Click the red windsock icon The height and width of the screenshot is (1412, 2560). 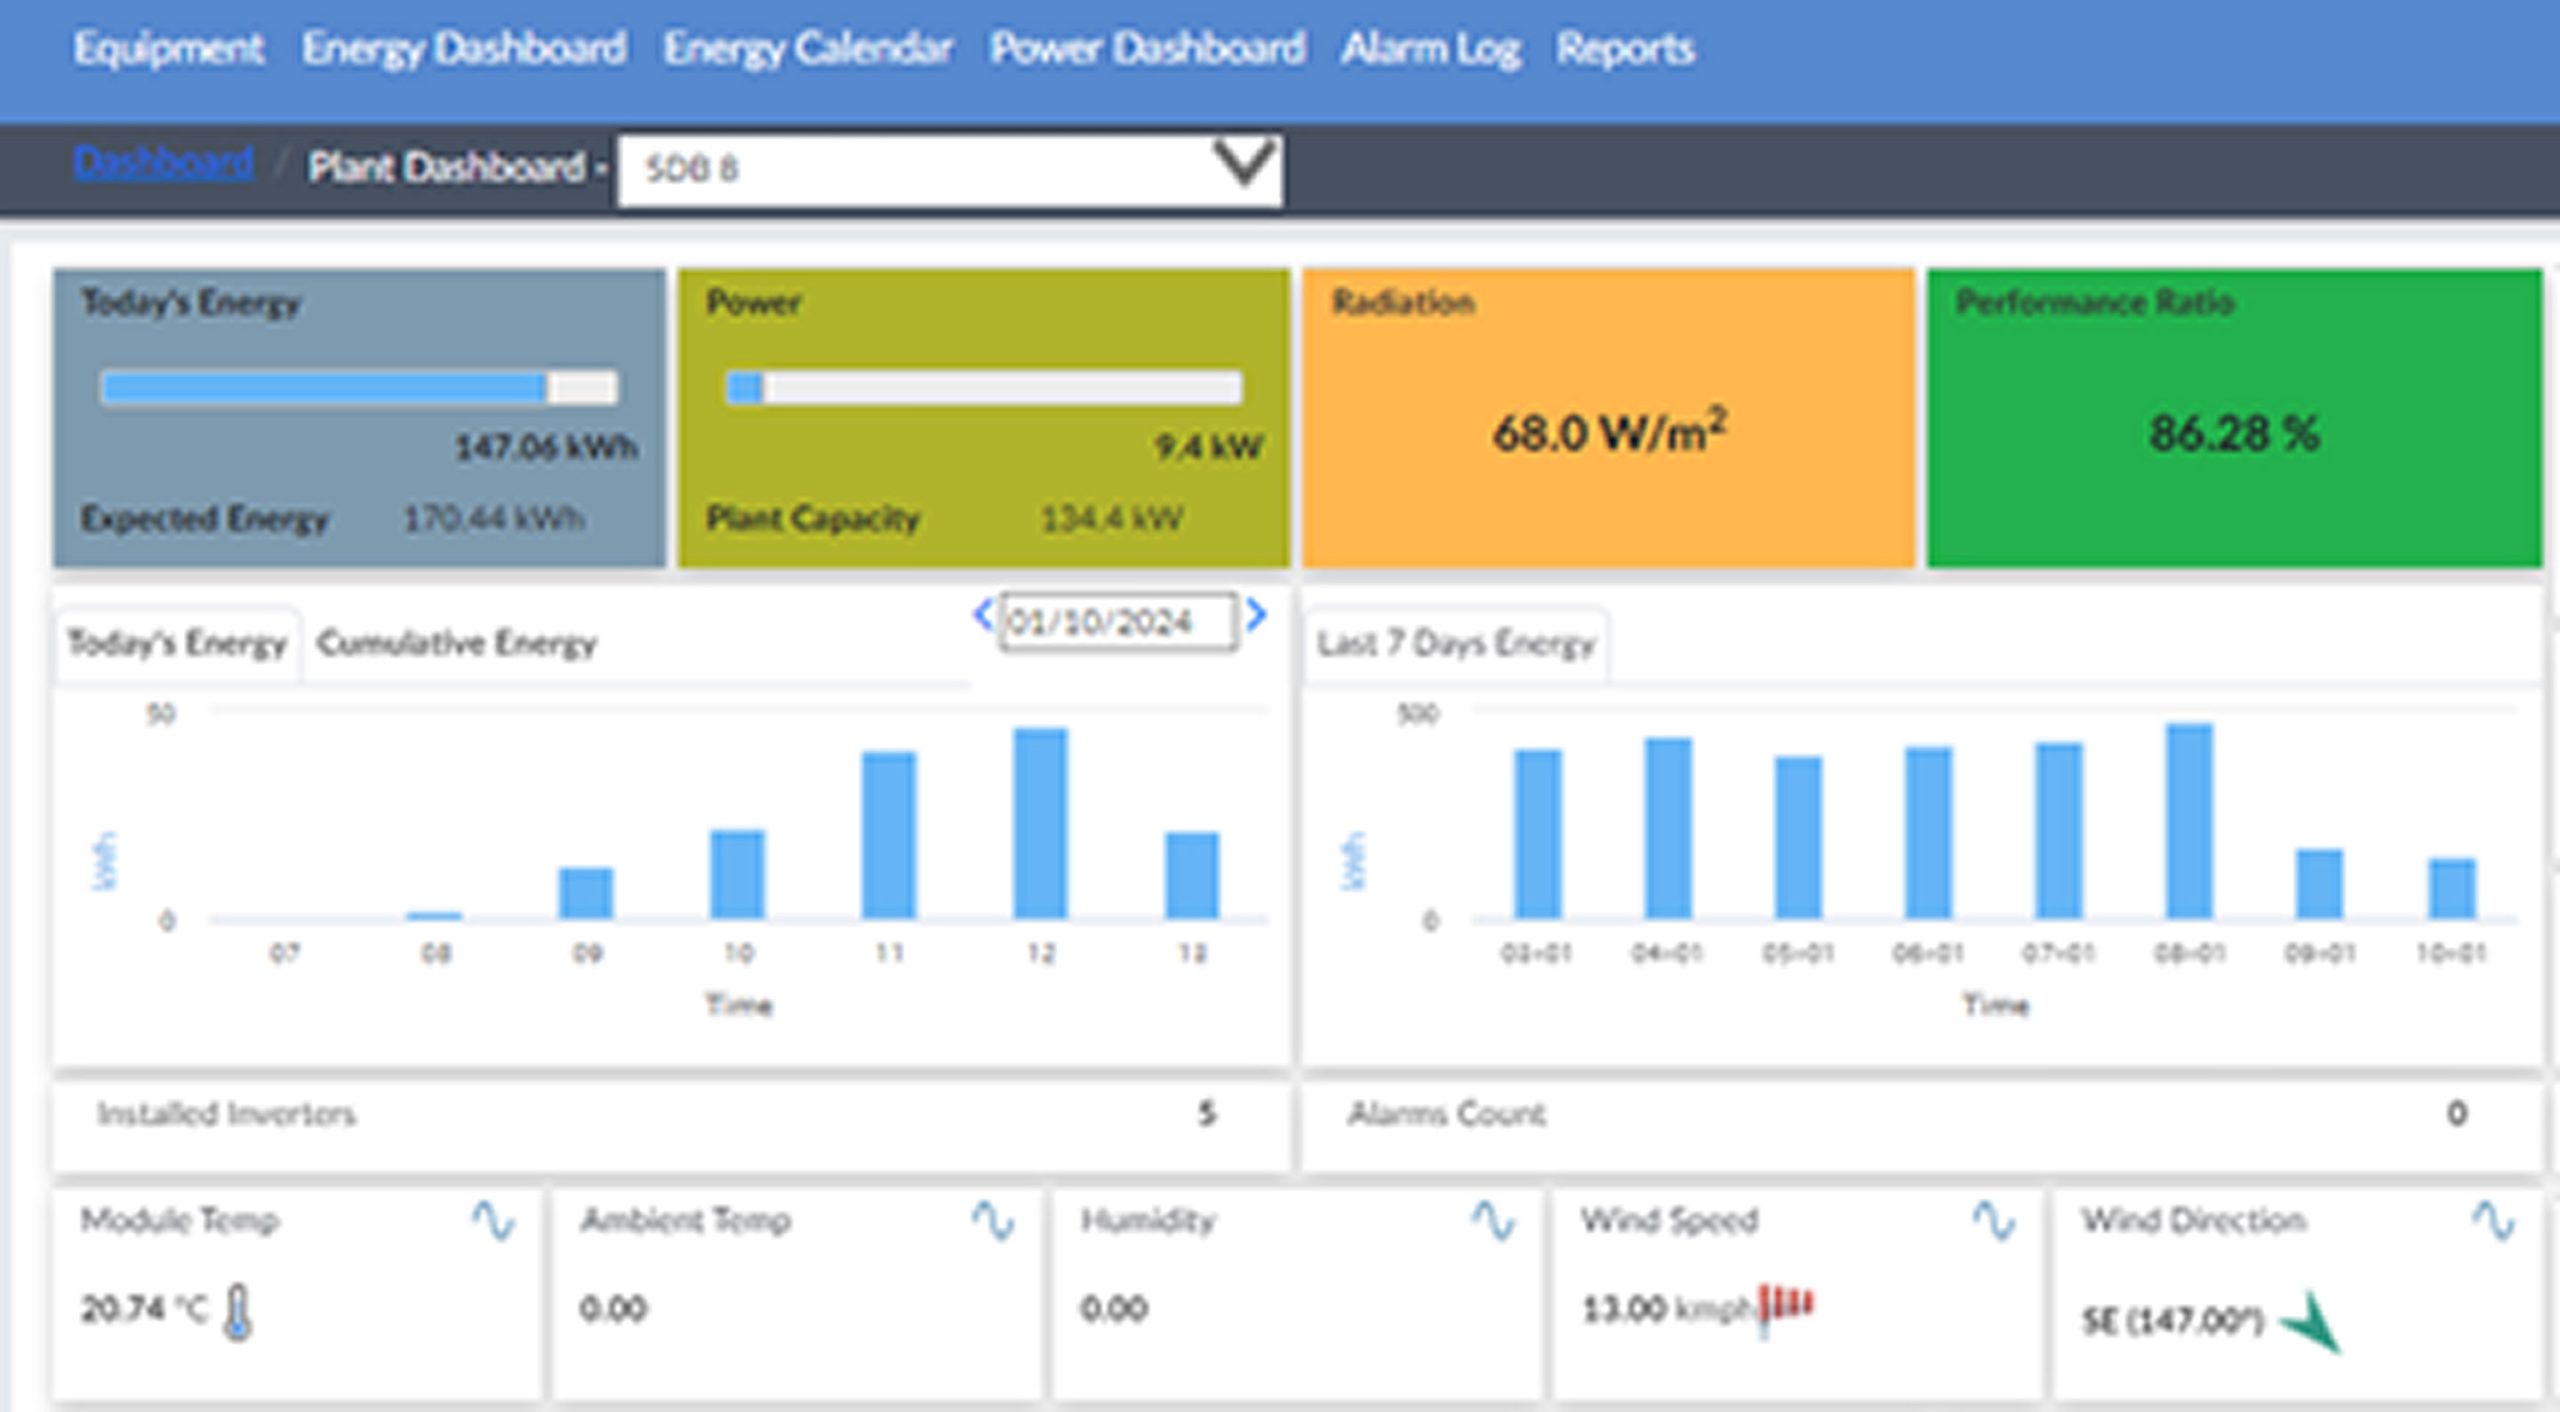point(1786,1306)
